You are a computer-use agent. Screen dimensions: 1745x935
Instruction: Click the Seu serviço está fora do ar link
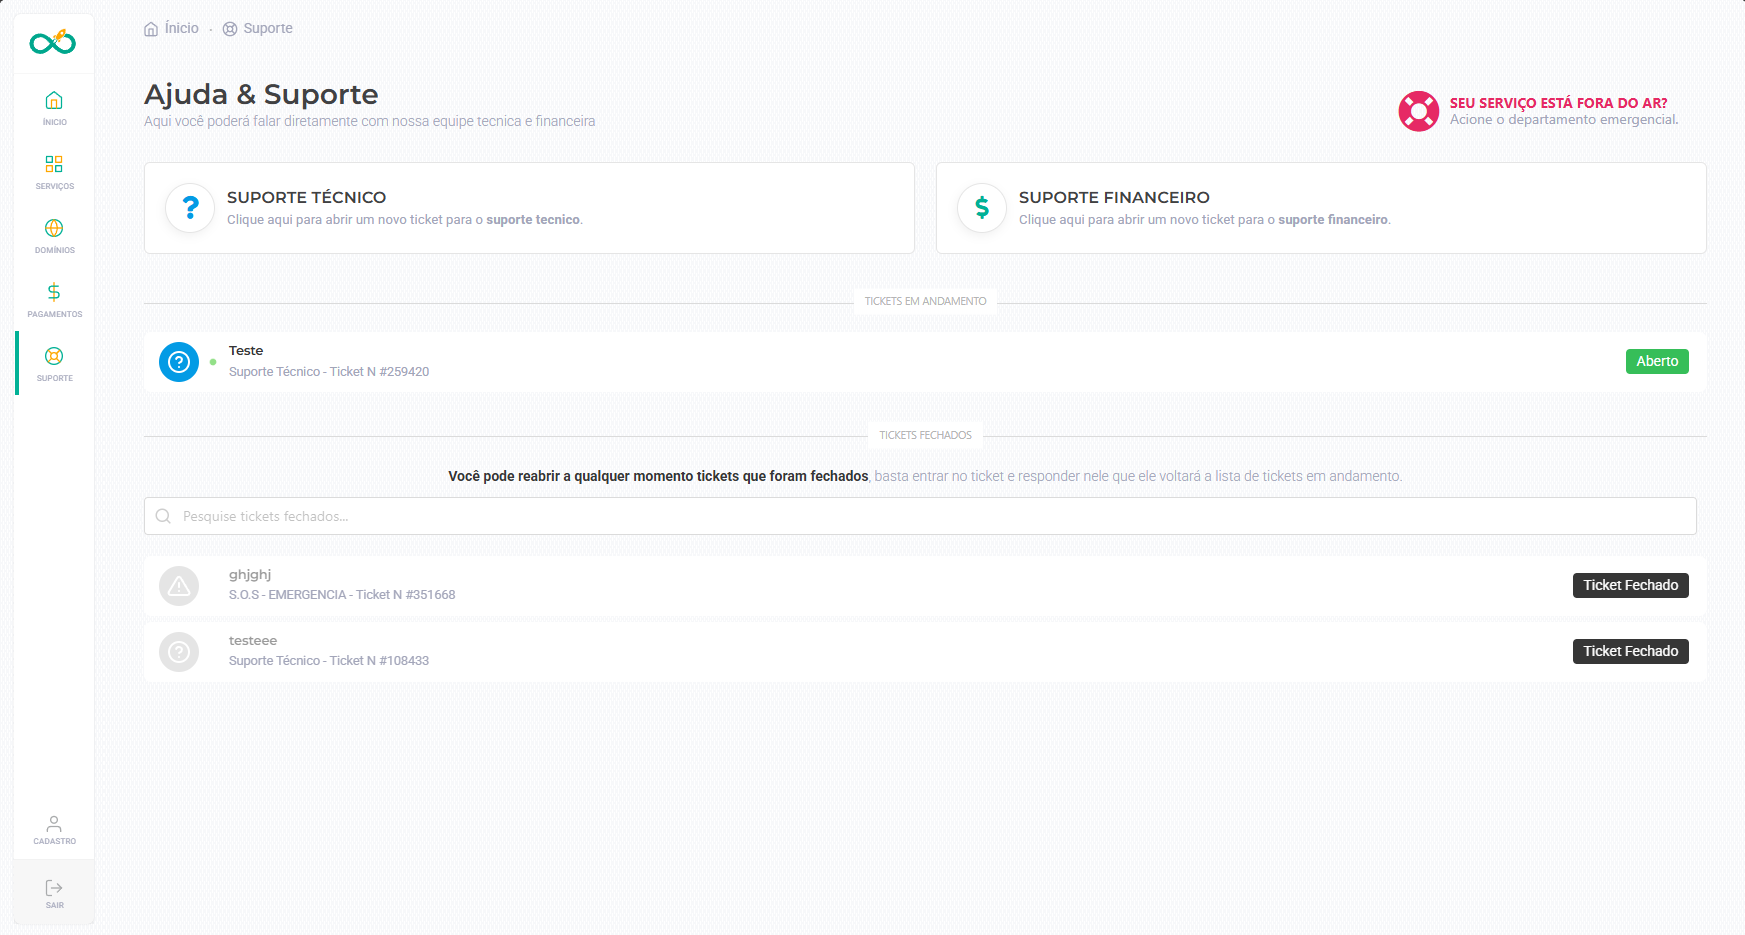coord(1558,103)
